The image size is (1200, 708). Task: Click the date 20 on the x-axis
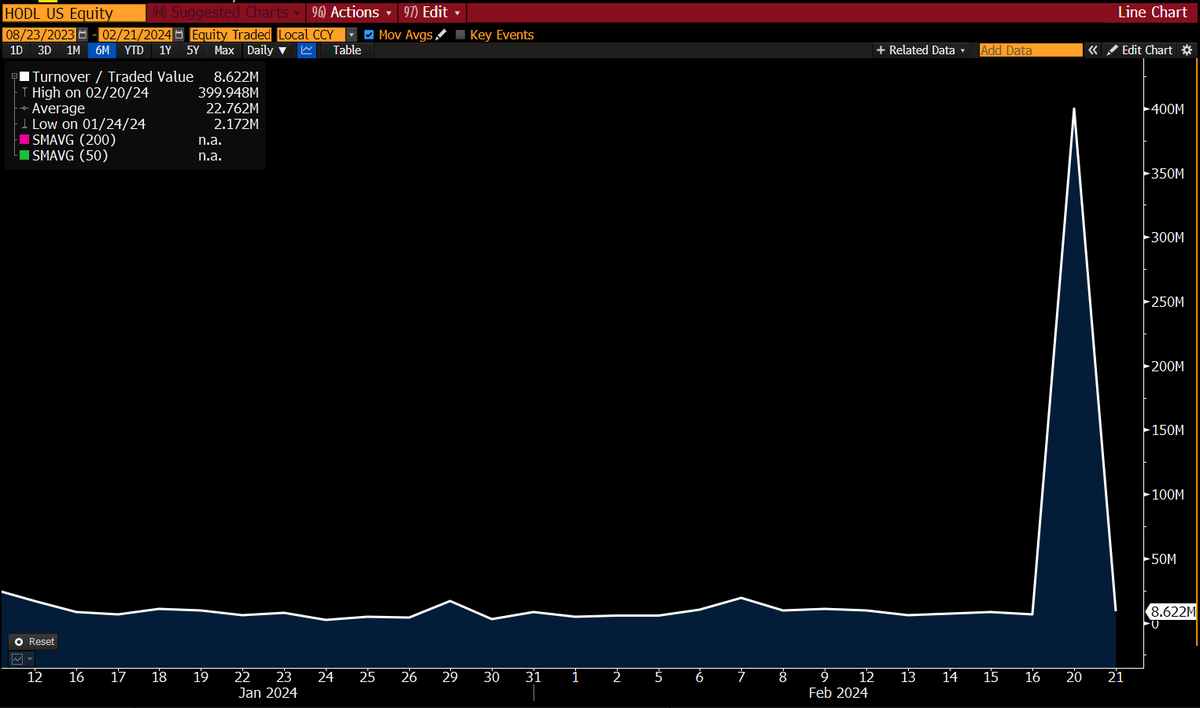pyautogui.click(x=1073, y=677)
